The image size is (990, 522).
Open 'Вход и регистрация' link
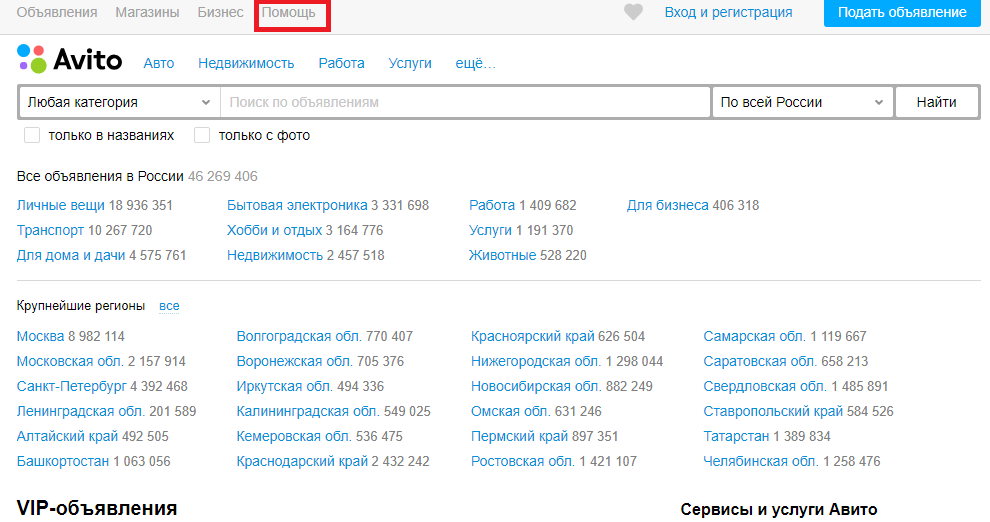coord(728,13)
